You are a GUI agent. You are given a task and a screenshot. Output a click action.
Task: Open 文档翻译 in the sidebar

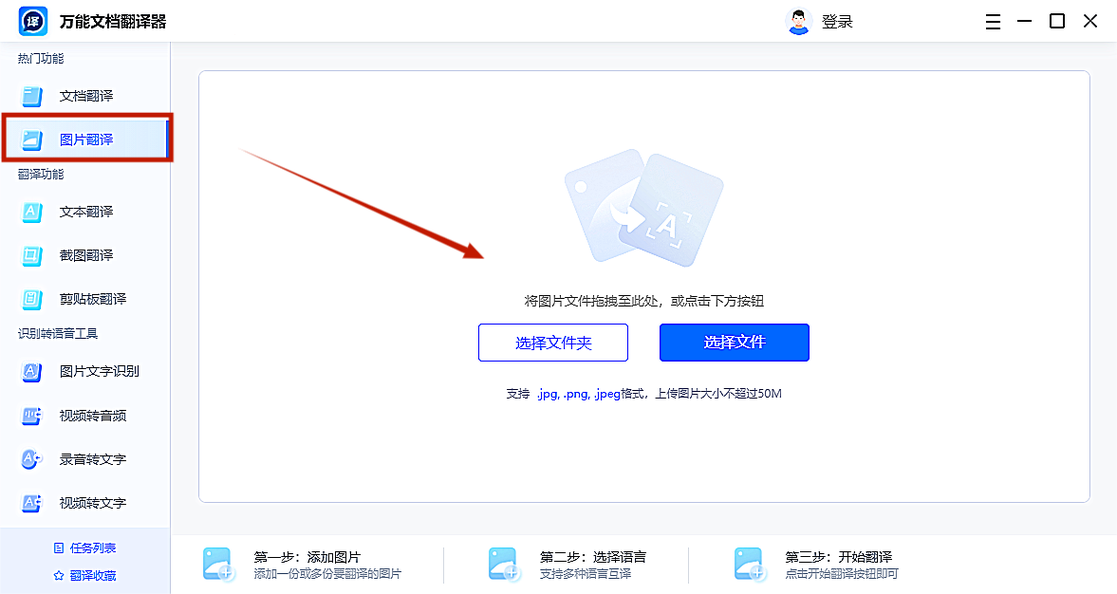click(x=85, y=95)
